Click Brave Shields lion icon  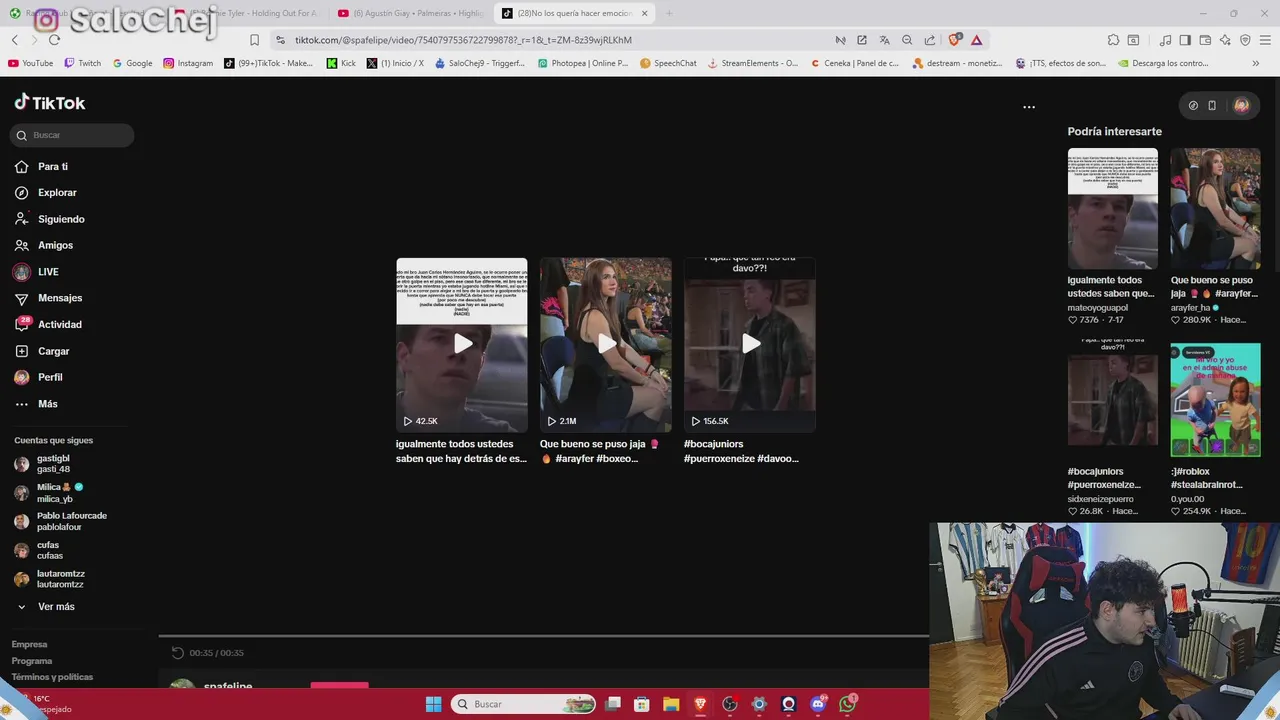click(x=954, y=40)
